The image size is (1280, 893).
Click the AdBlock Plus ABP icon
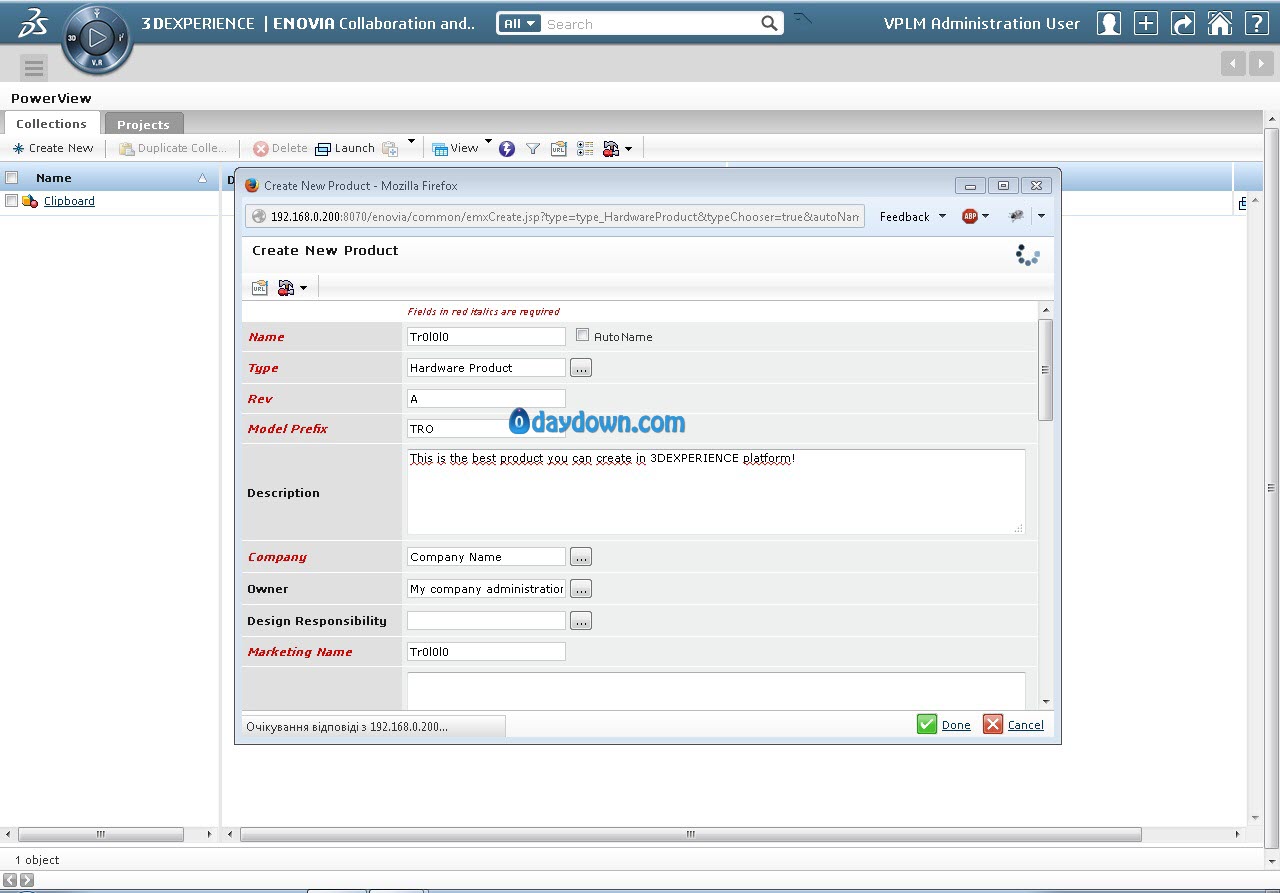[970, 216]
